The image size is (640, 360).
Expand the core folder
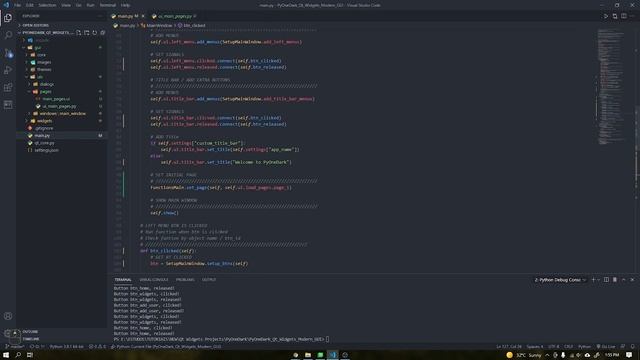coord(61,55)
